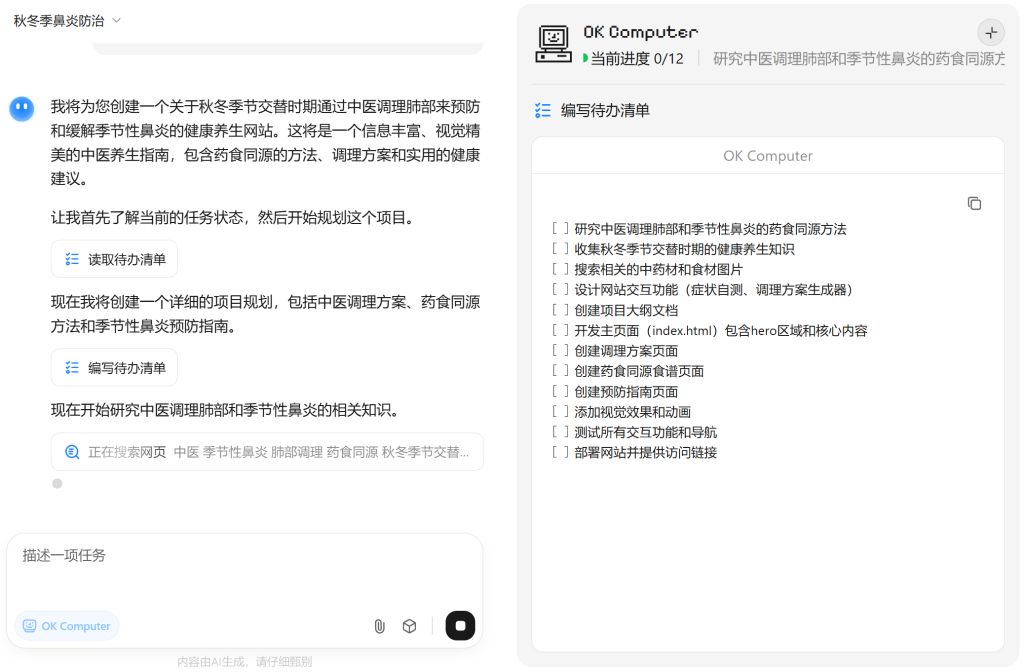
Task: Open the 当前进度 0/12 progress indicator
Action: 635,59
